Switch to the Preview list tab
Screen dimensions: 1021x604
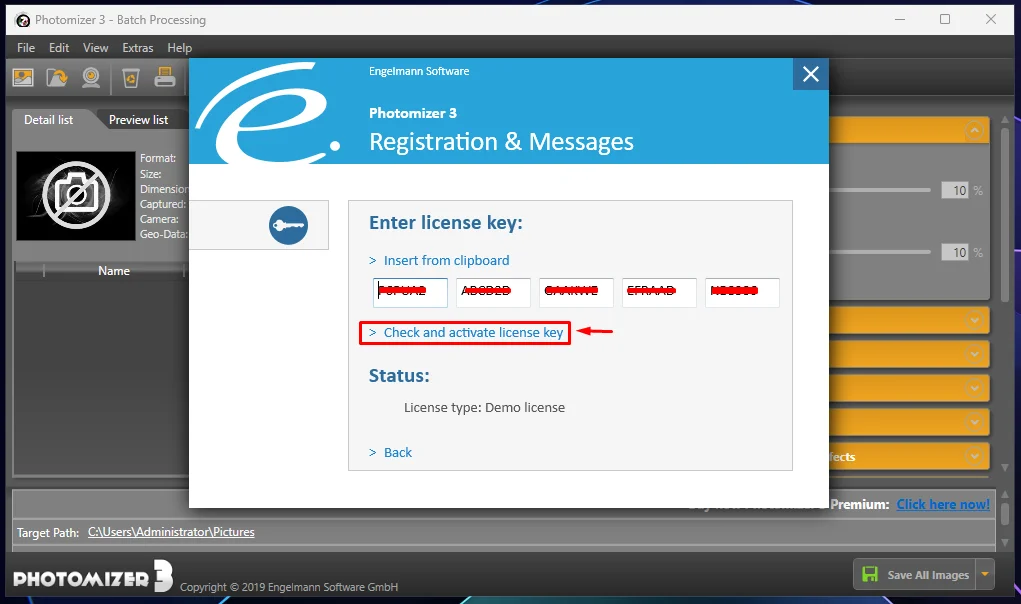(x=138, y=120)
